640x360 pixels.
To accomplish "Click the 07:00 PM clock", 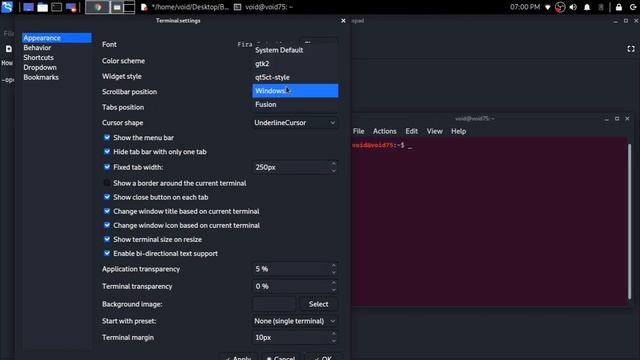I will [524, 7].
